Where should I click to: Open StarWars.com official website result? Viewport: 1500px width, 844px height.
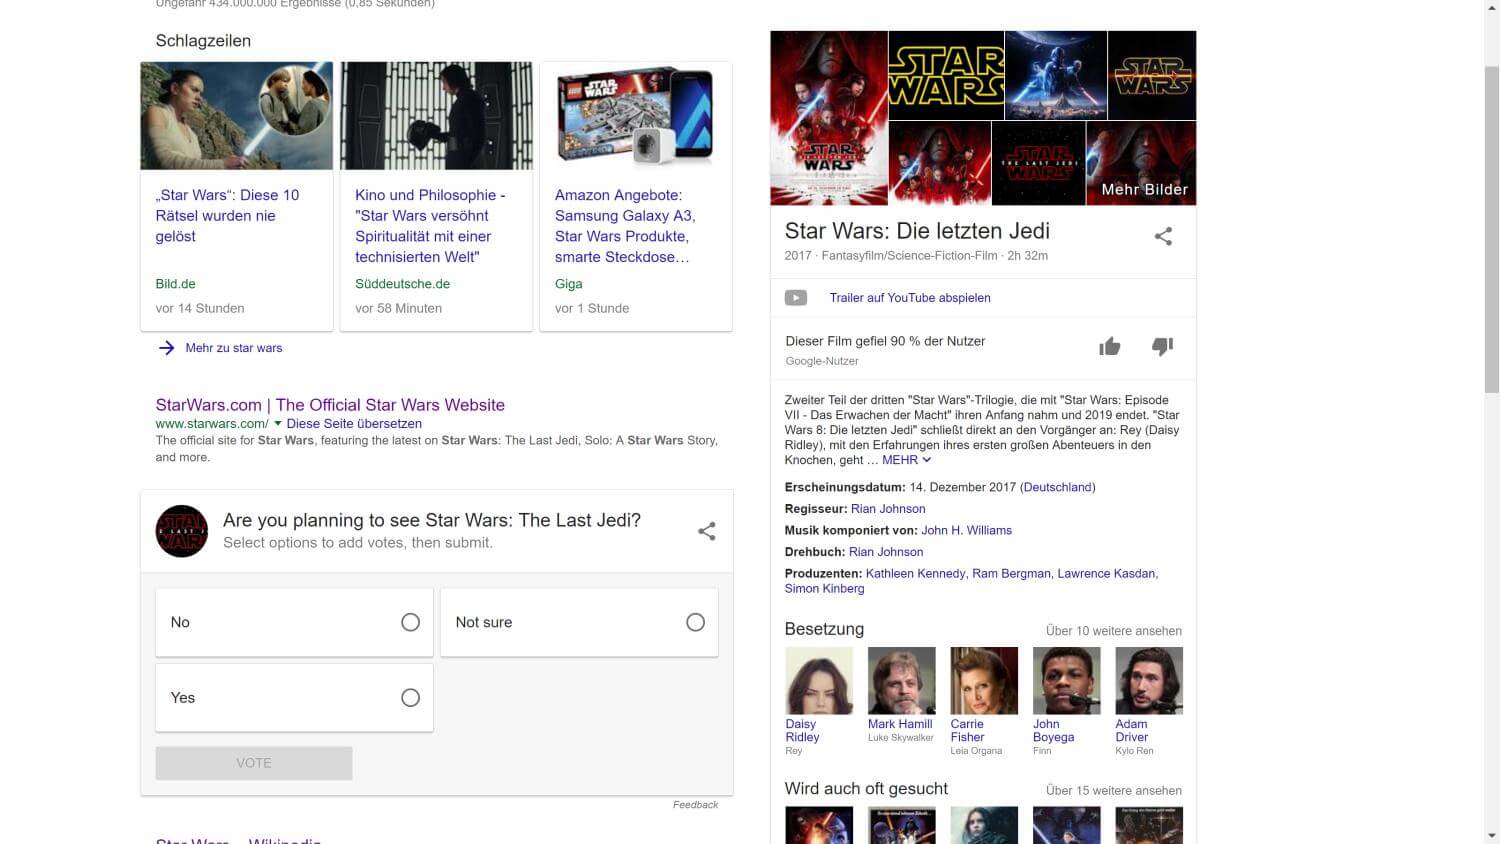click(330, 405)
